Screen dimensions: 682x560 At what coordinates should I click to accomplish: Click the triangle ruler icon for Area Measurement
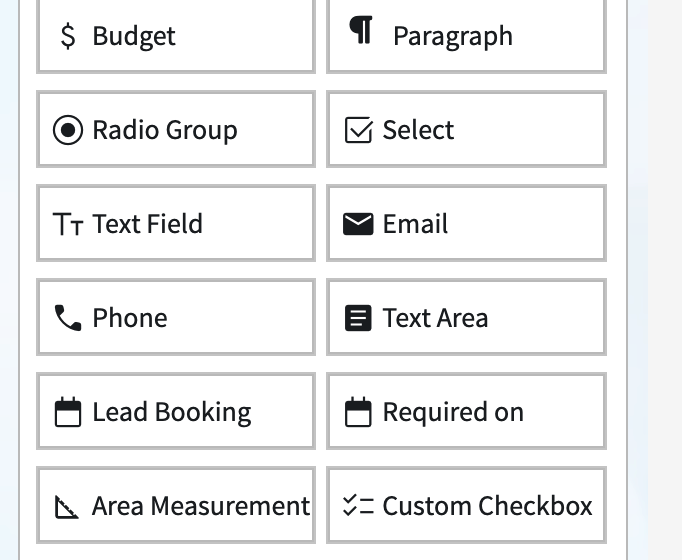tap(68, 507)
